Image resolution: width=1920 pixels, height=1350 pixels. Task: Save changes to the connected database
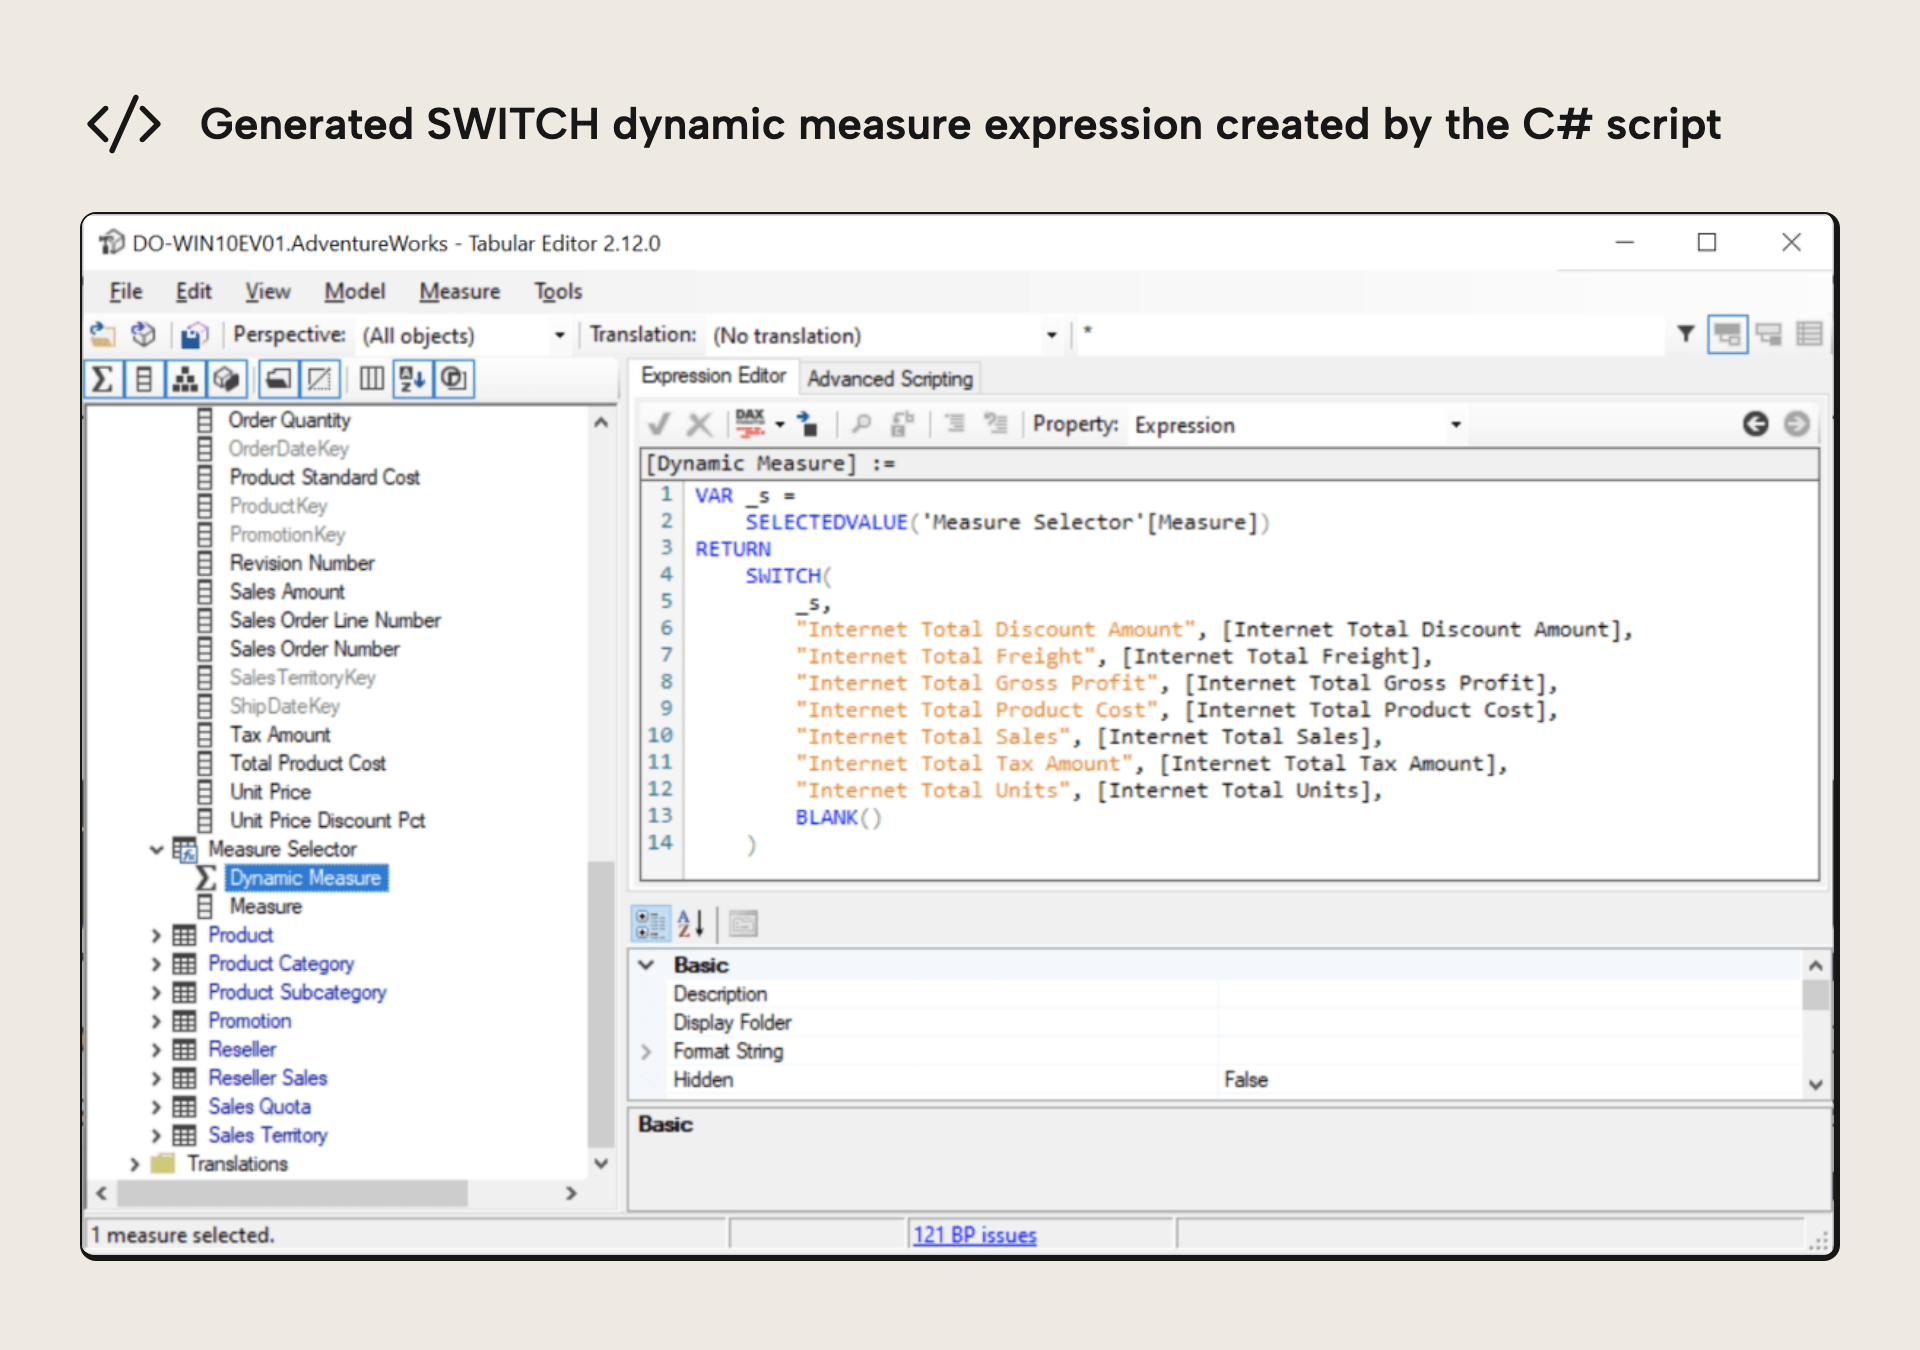click(x=195, y=334)
